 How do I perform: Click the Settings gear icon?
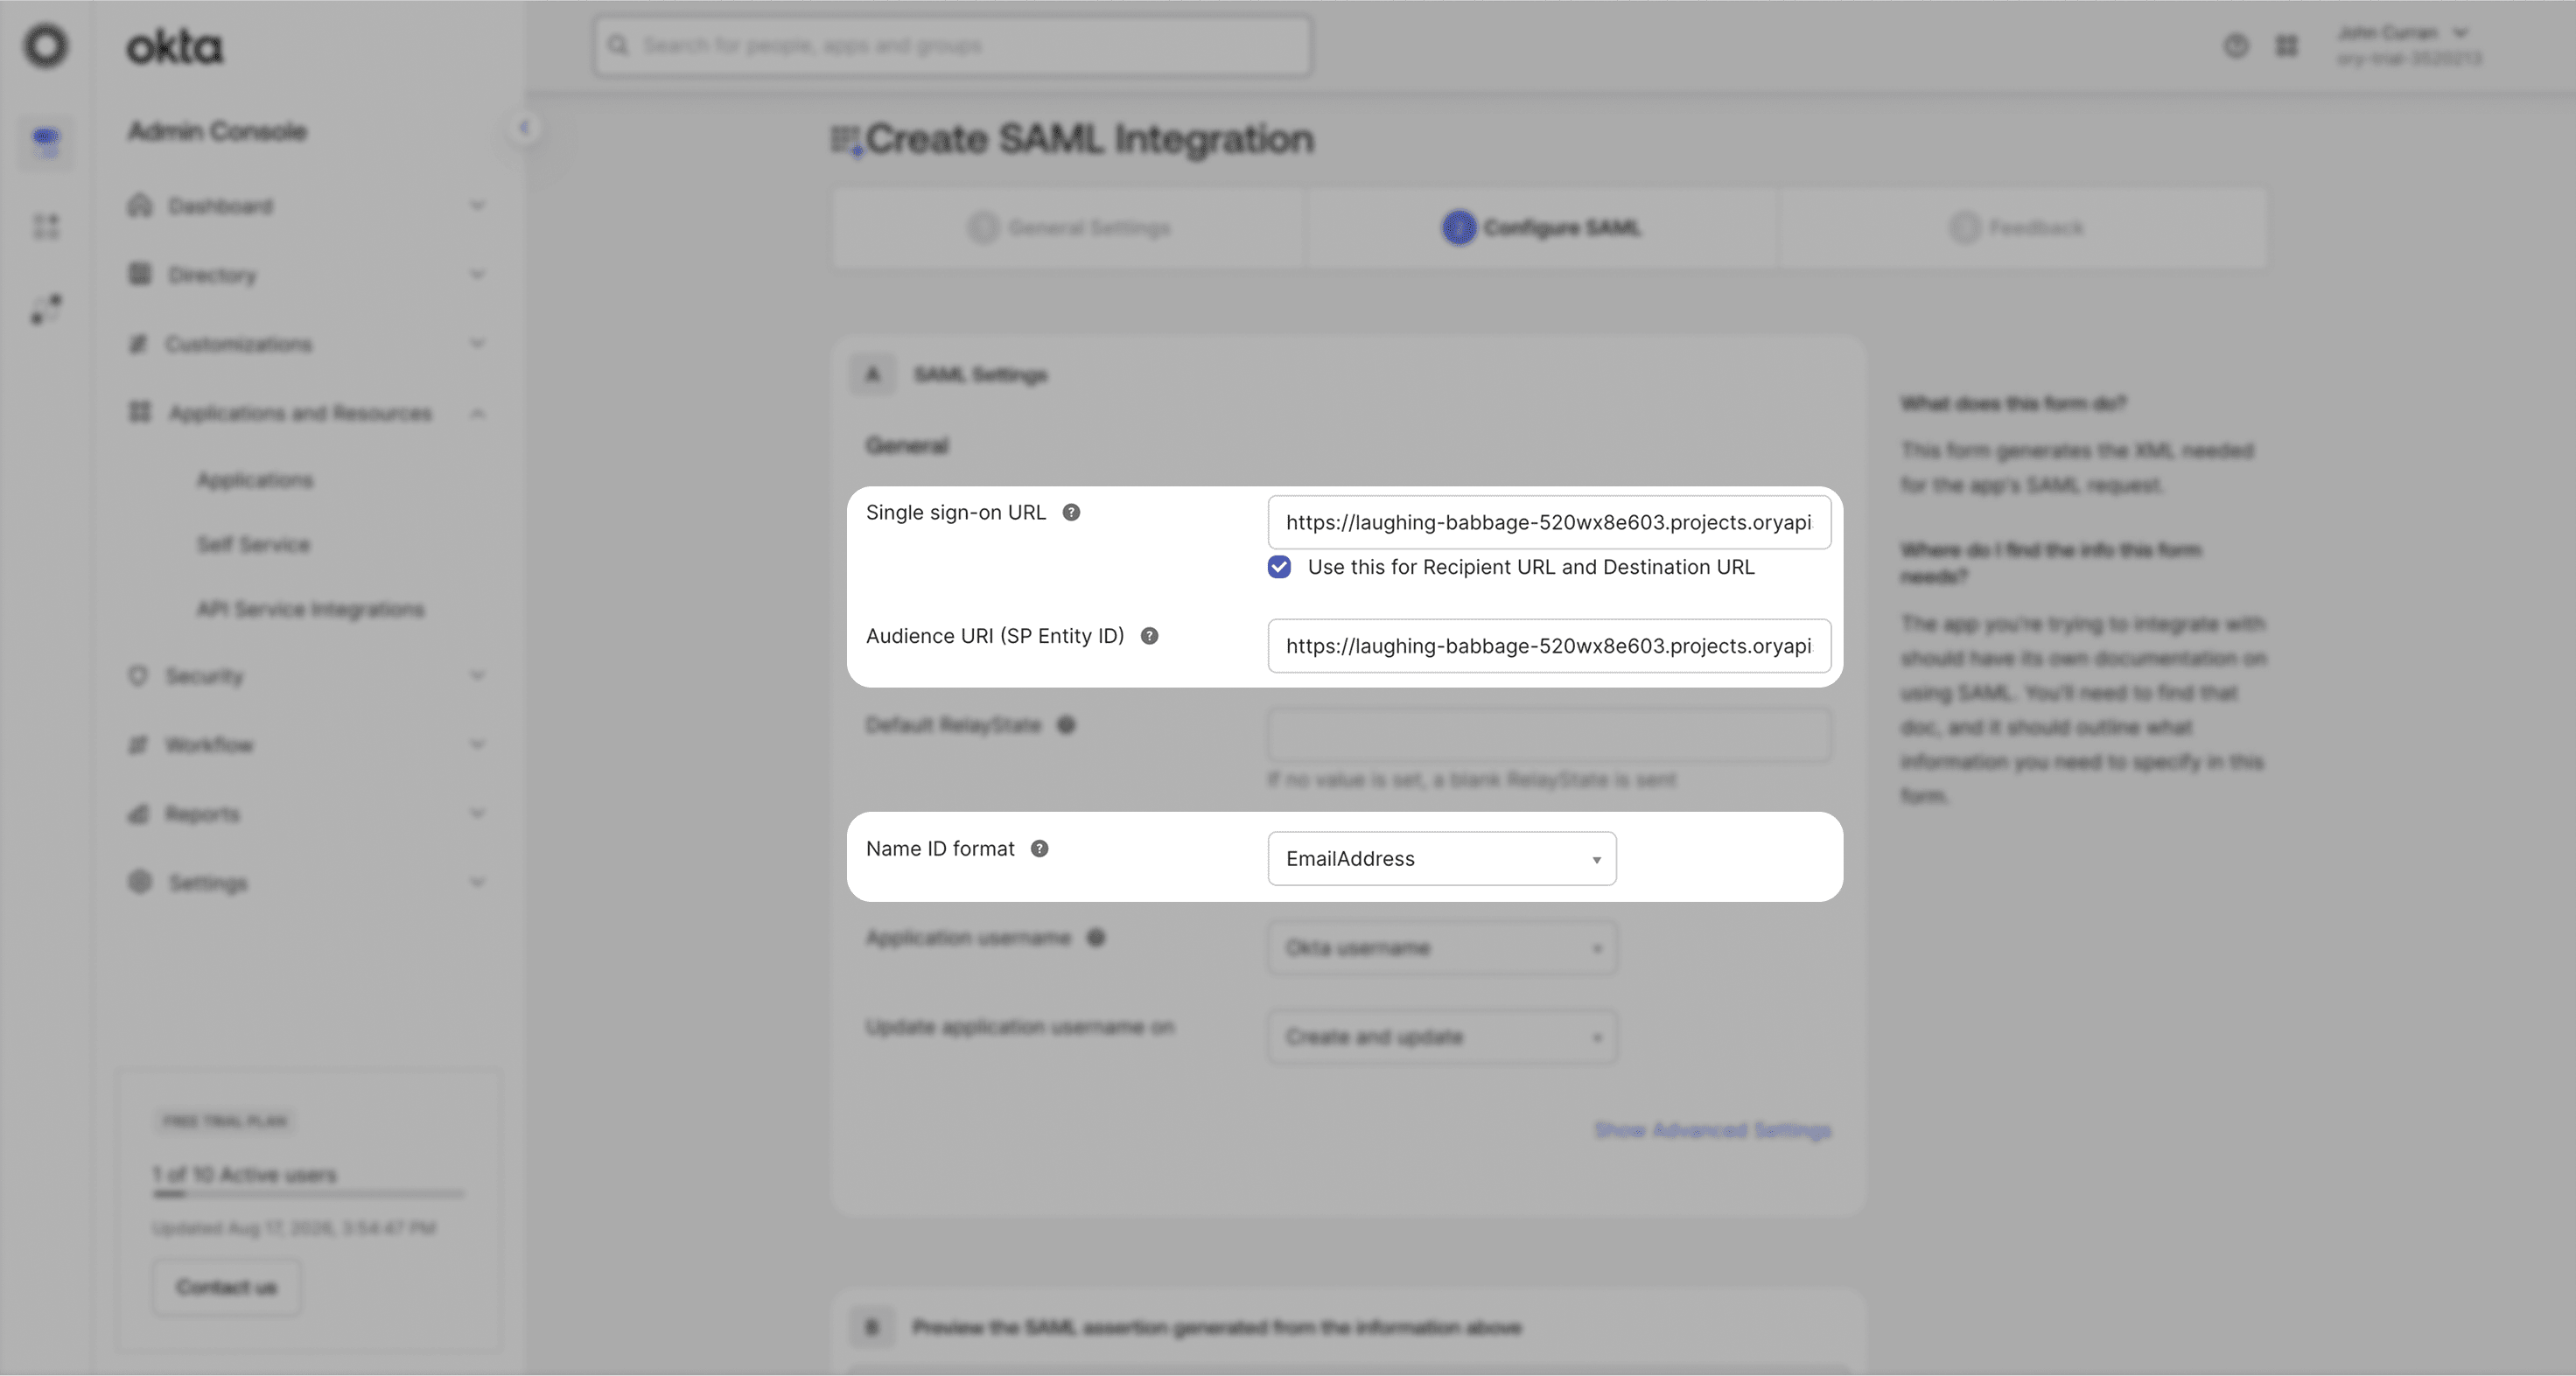(140, 882)
